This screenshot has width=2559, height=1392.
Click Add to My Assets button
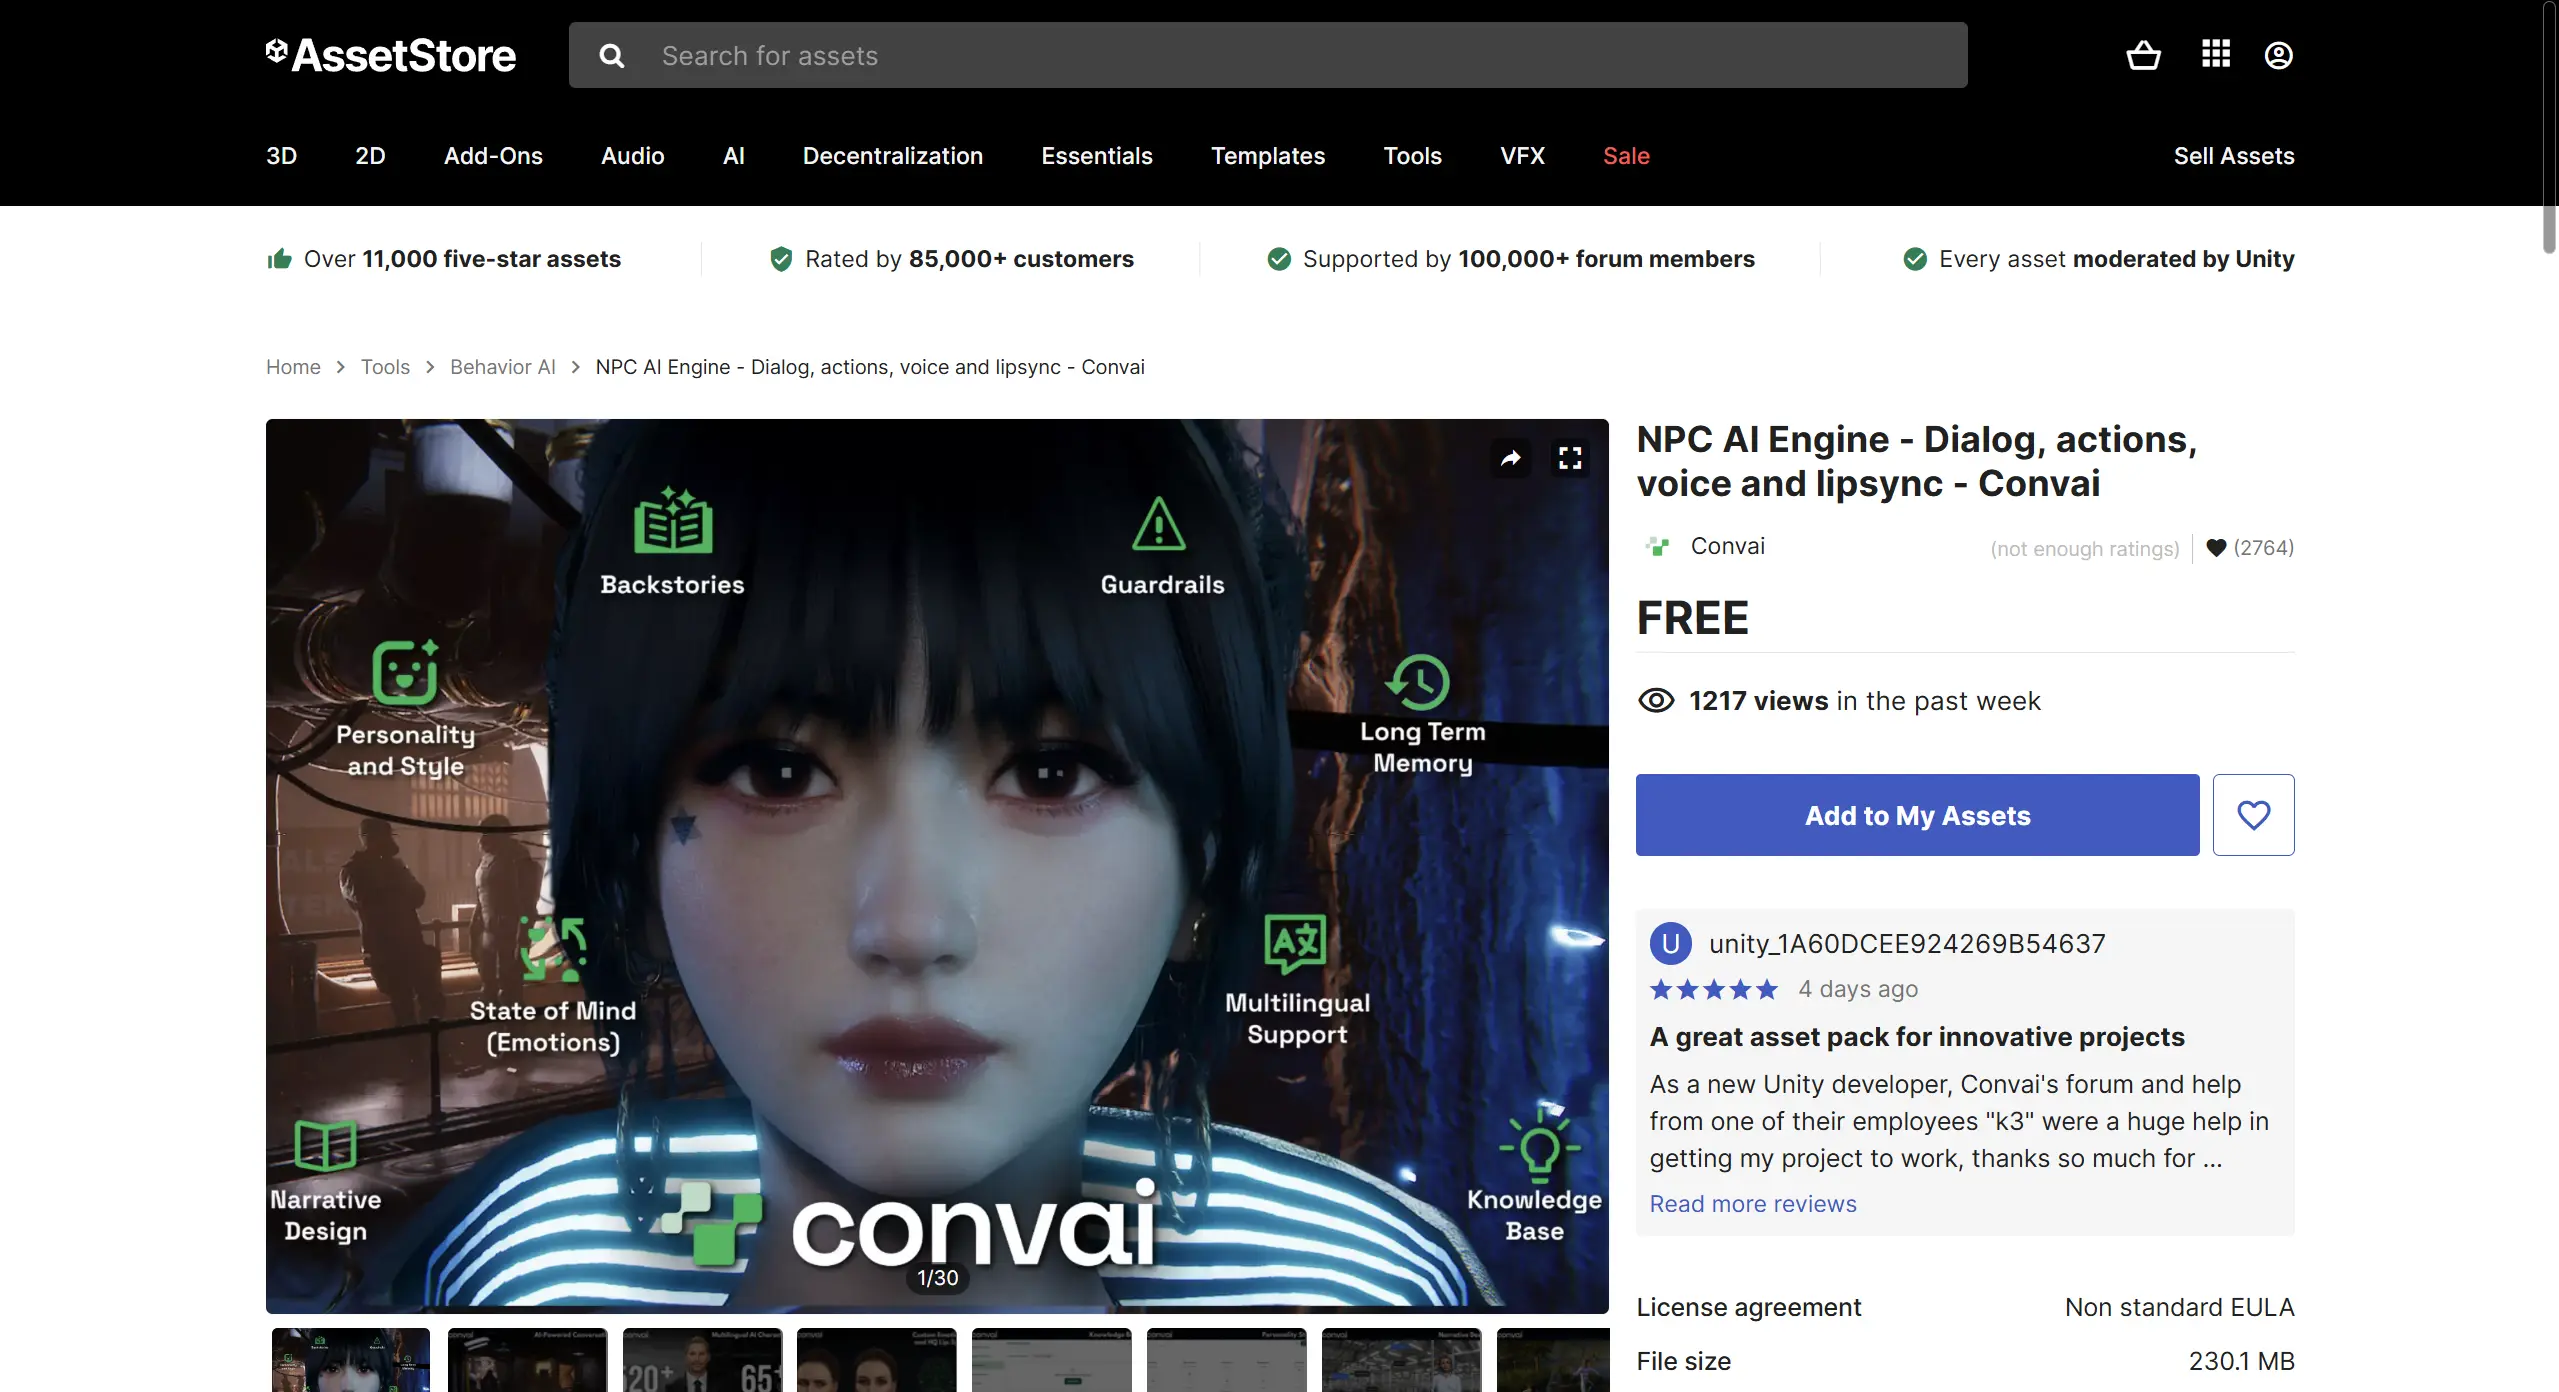[1917, 815]
